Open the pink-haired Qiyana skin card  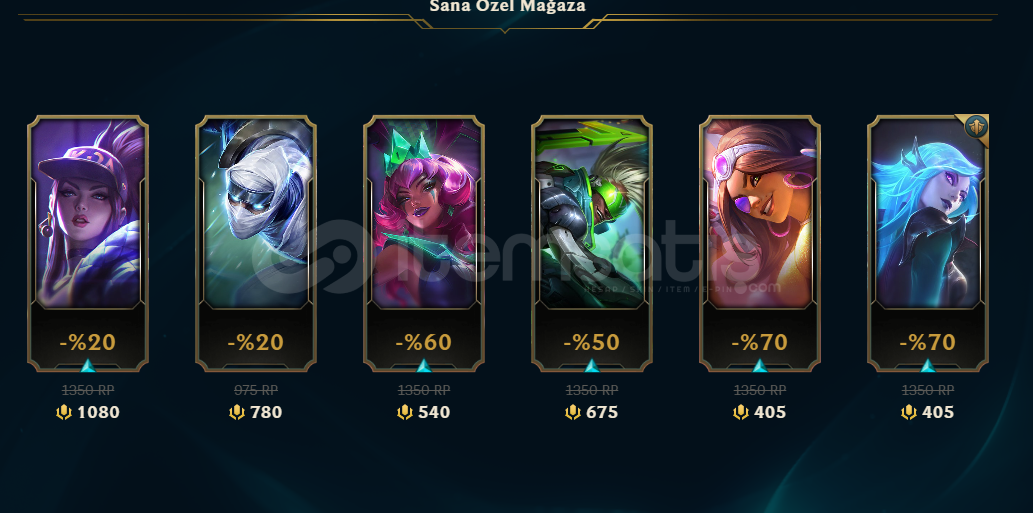click(424, 243)
